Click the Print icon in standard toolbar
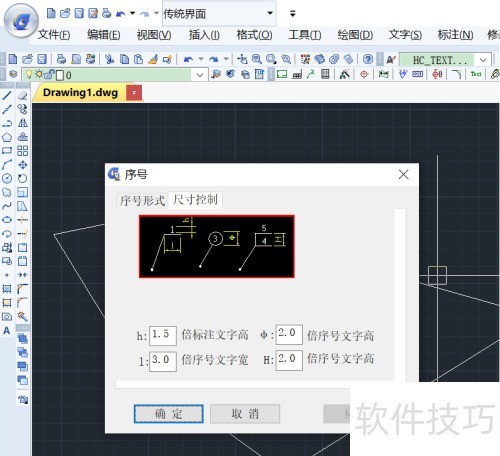This screenshot has width=500, height=456. click(61, 59)
